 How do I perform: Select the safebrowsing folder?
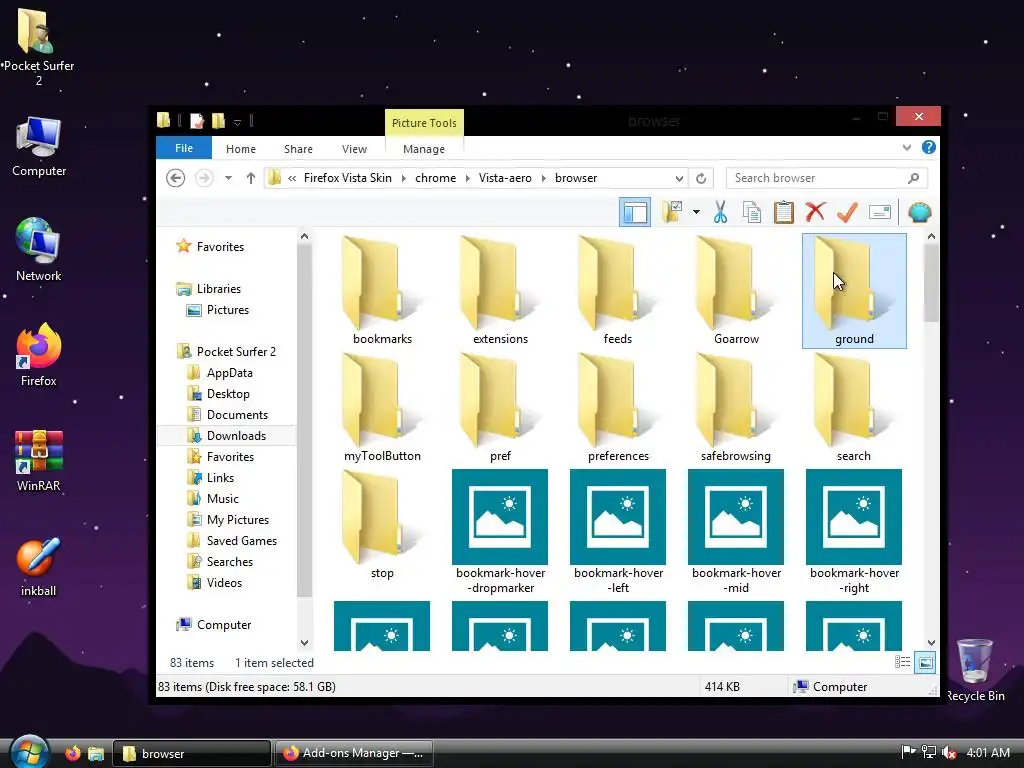click(736, 408)
